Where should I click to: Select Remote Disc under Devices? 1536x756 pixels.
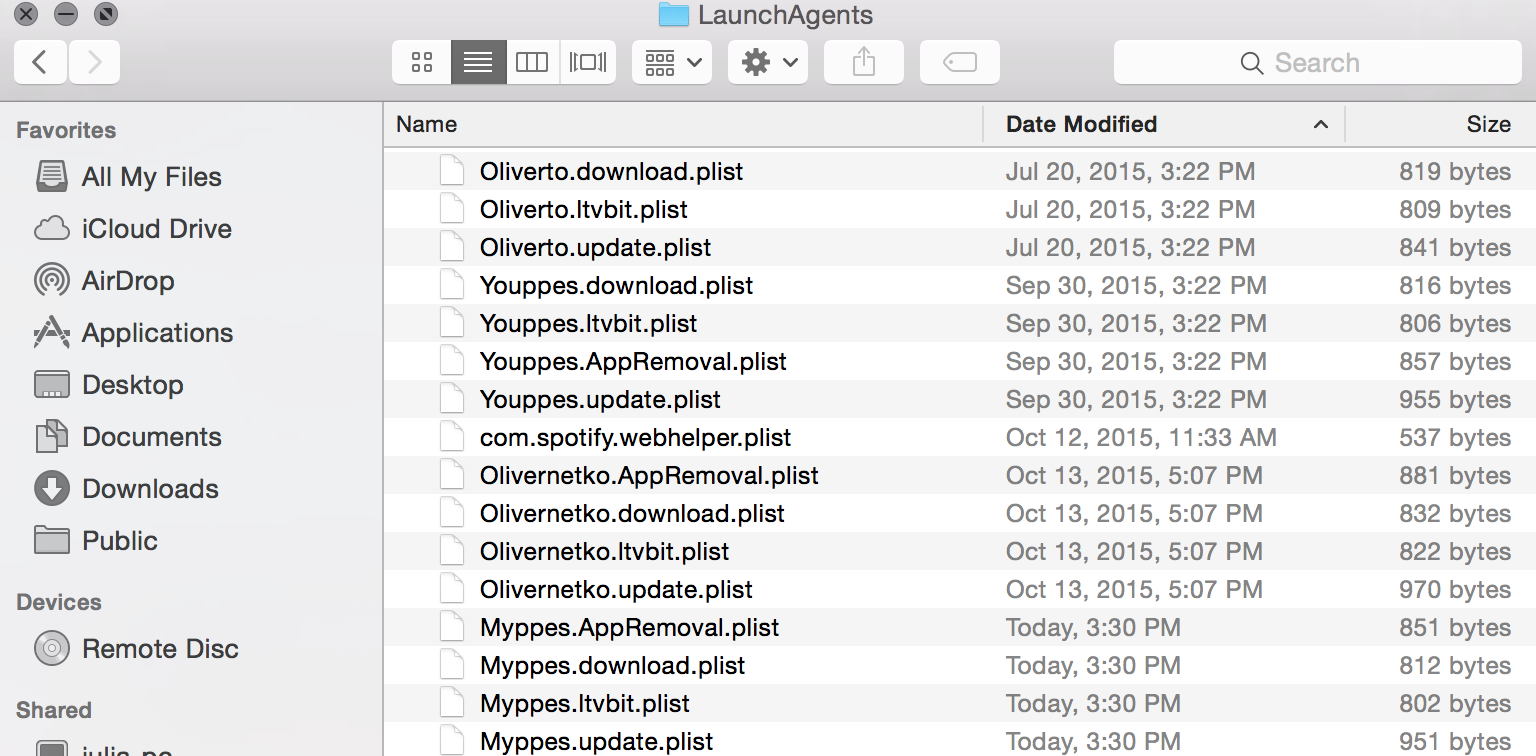[x=160, y=649]
